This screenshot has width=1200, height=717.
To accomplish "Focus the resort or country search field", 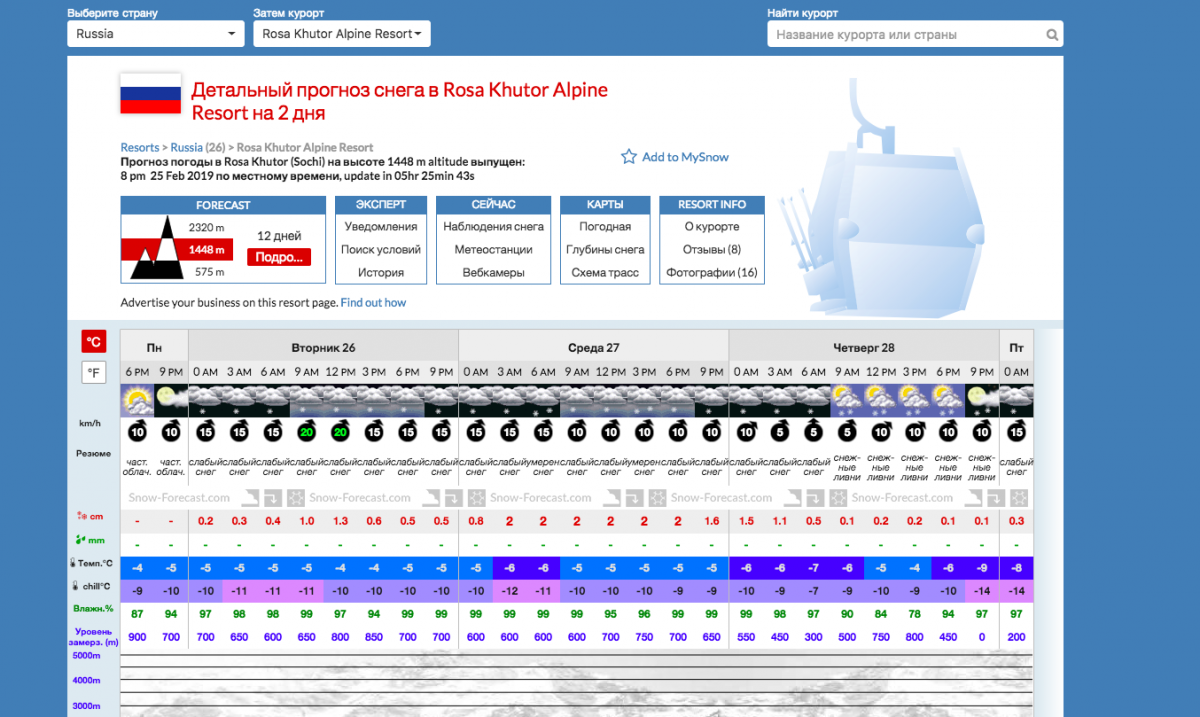I will (915, 34).
